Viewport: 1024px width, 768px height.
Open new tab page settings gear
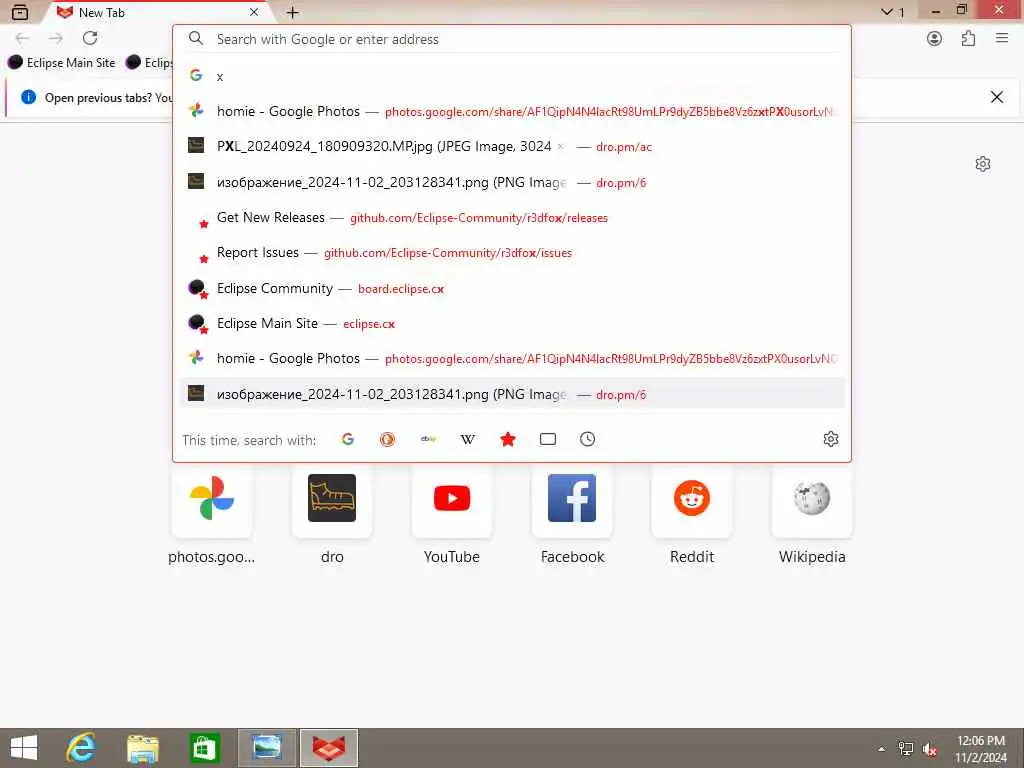(983, 164)
